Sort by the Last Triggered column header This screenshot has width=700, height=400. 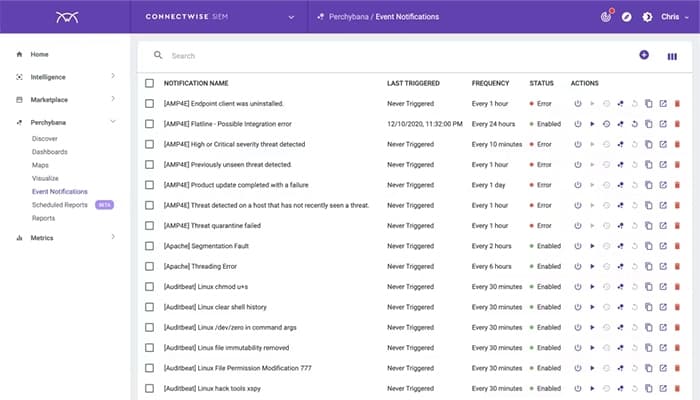[x=413, y=83]
